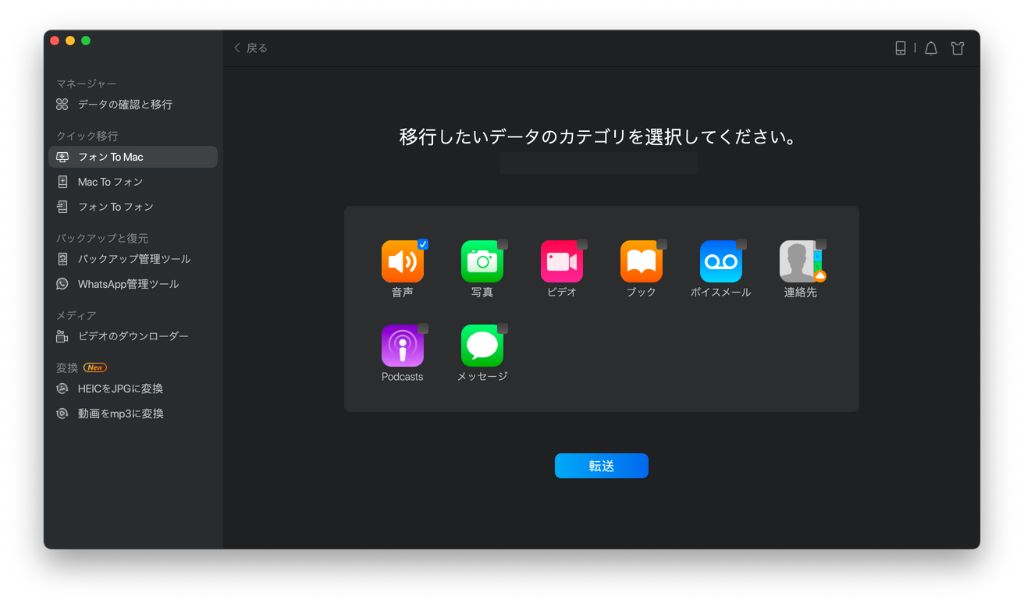Check the ボイスメール category checkbox
Viewport: 1024px width, 607px height.
(742, 244)
